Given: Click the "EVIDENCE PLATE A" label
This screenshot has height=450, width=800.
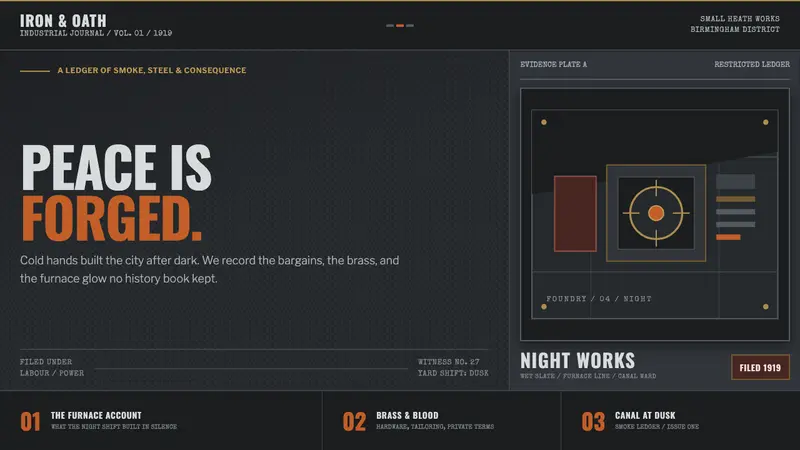Looking at the screenshot, I should (x=554, y=64).
